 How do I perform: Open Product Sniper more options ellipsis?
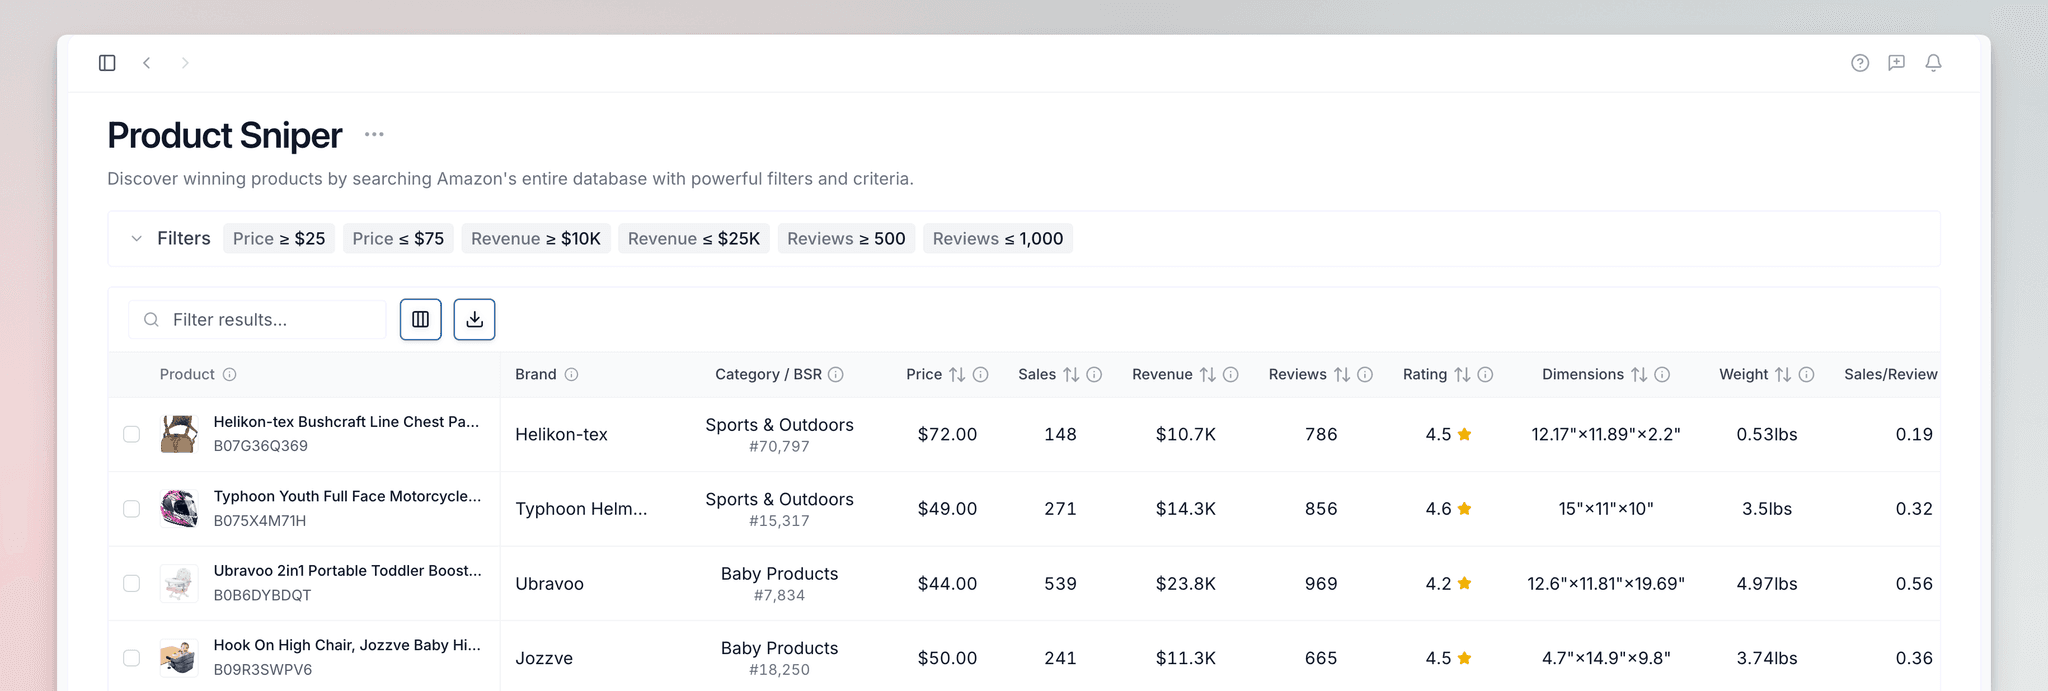pos(374,134)
